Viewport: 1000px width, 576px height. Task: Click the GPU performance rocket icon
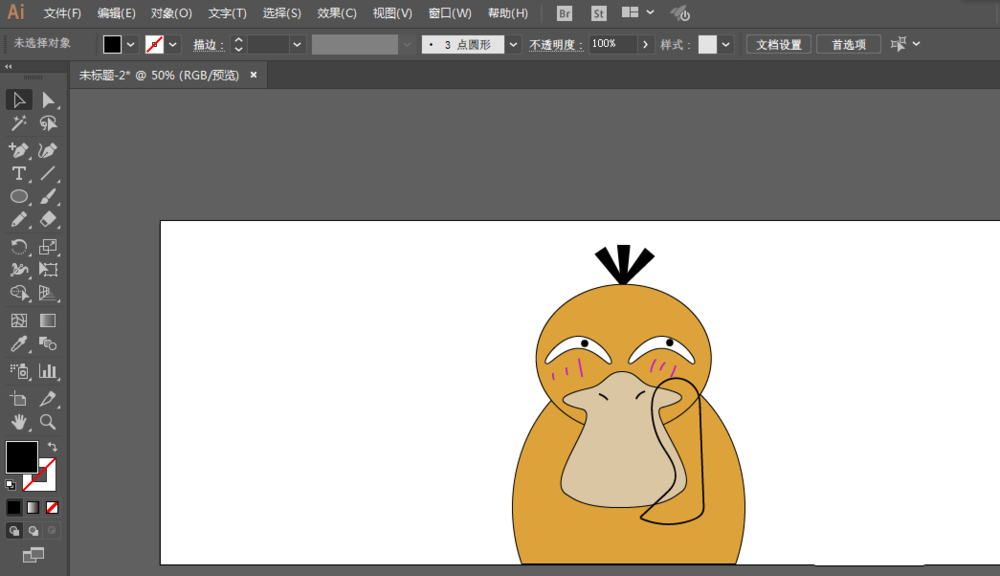click(680, 13)
